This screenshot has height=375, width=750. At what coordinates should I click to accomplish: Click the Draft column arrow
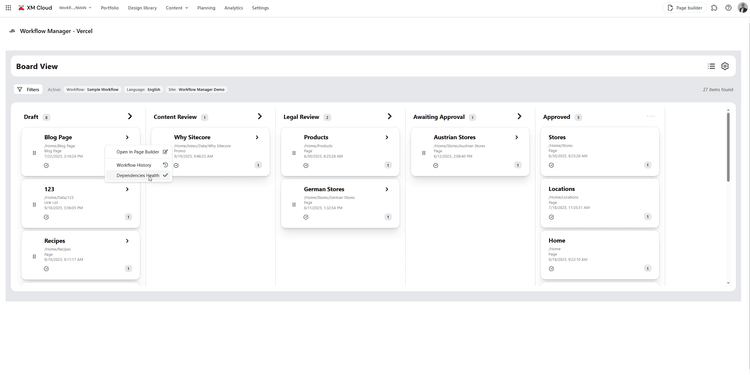(x=130, y=116)
